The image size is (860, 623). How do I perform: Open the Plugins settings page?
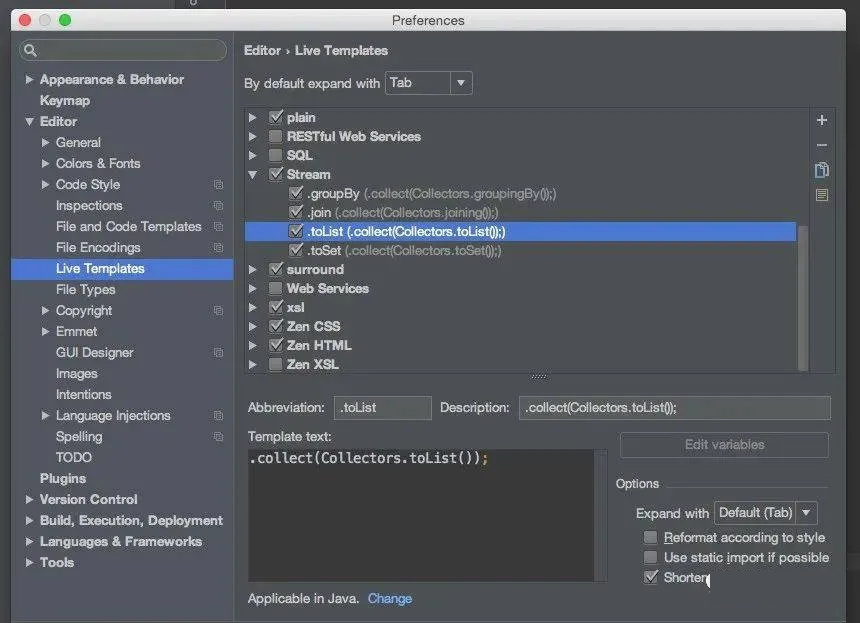[63, 478]
